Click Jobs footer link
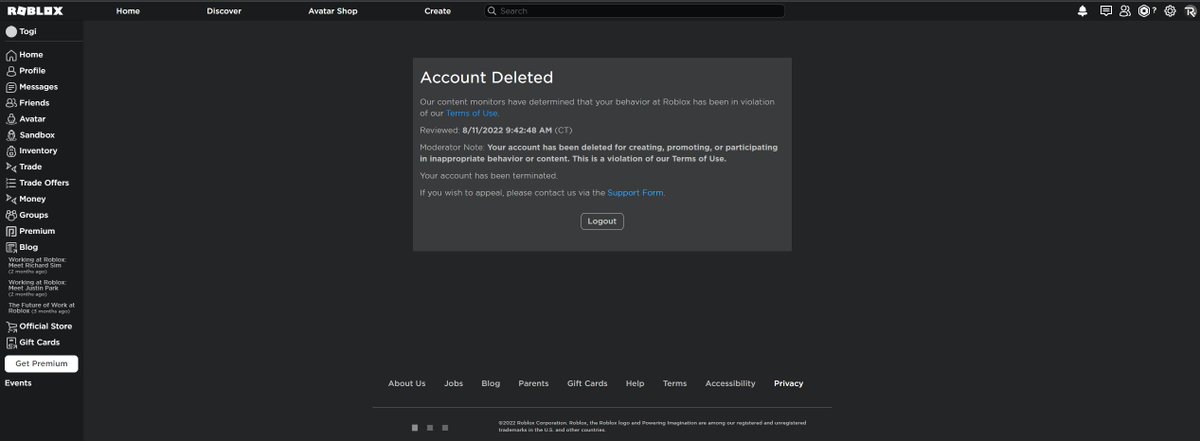The image size is (1200, 441). pyautogui.click(x=454, y=383)
